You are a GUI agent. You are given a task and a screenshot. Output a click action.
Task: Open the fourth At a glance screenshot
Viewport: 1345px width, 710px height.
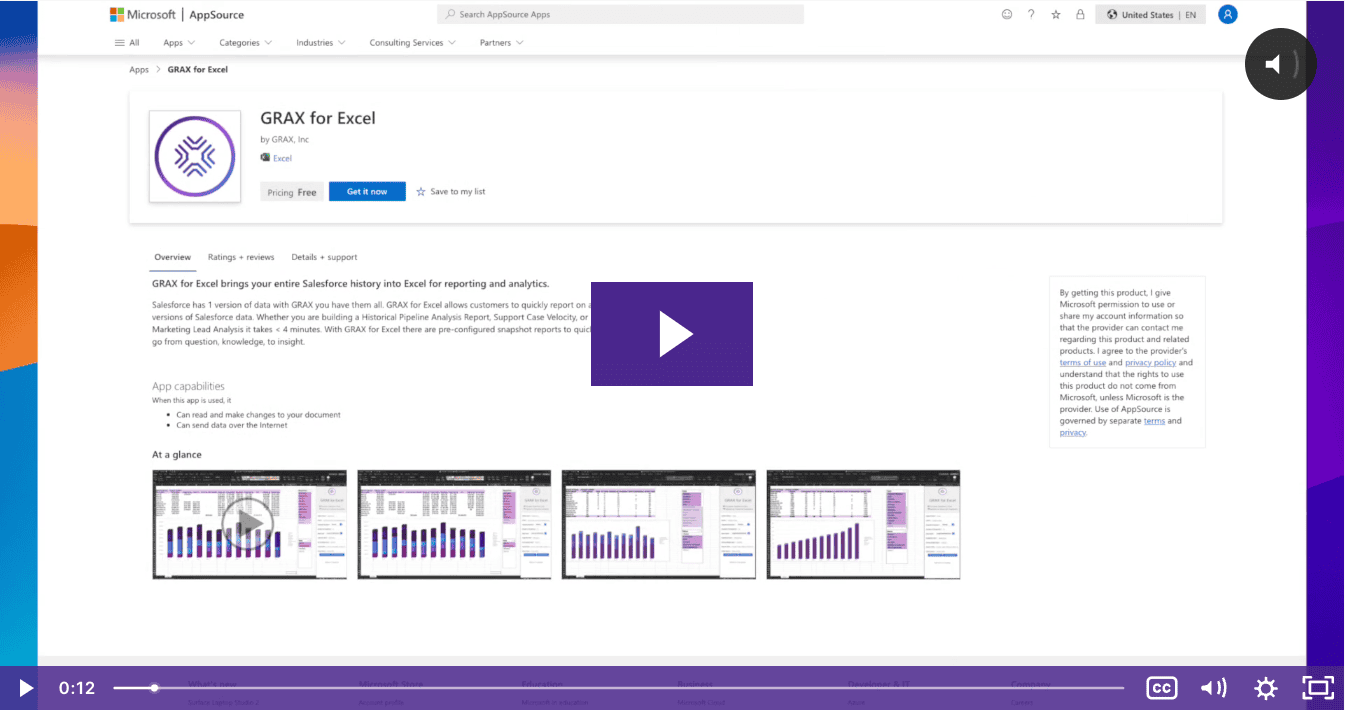pos(863,524)
